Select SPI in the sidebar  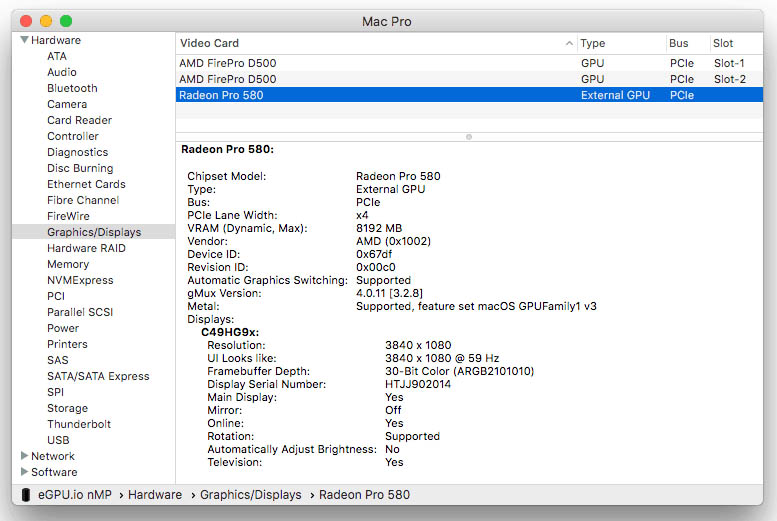56,392
